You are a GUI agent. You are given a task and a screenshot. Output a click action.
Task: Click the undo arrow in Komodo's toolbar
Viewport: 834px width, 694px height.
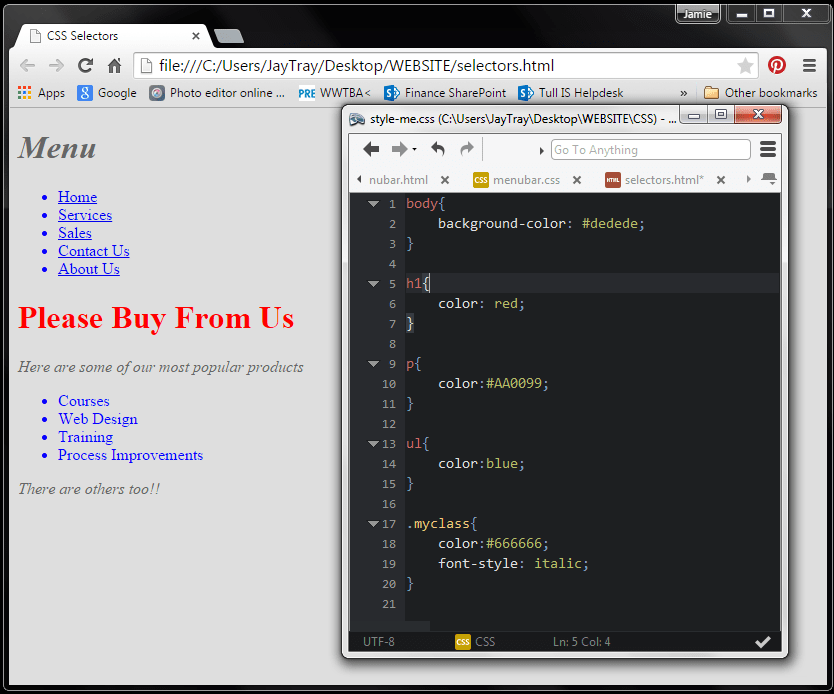437,148
